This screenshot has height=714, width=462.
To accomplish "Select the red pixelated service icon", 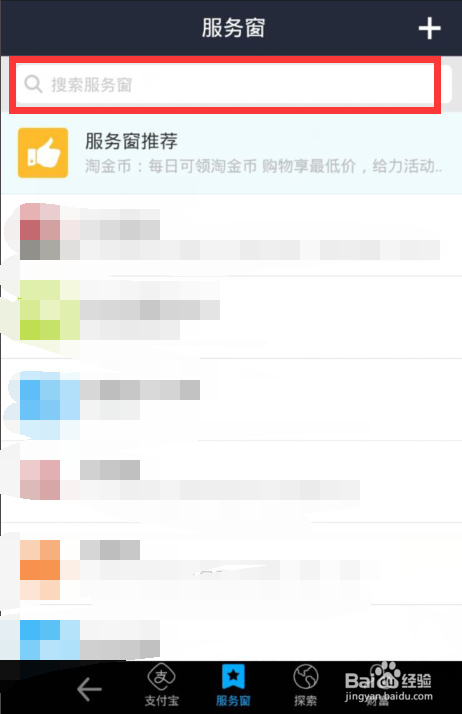I will [40, 231].
